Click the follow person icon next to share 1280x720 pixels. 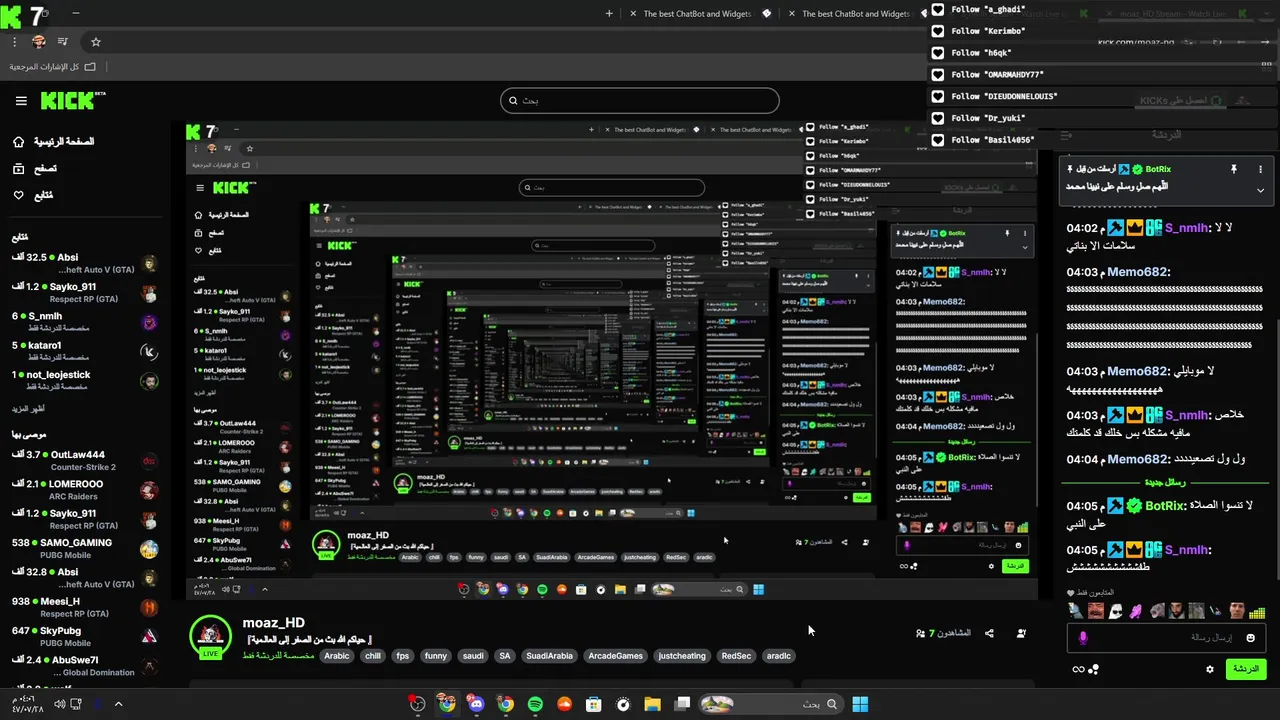pos(1021,633)
